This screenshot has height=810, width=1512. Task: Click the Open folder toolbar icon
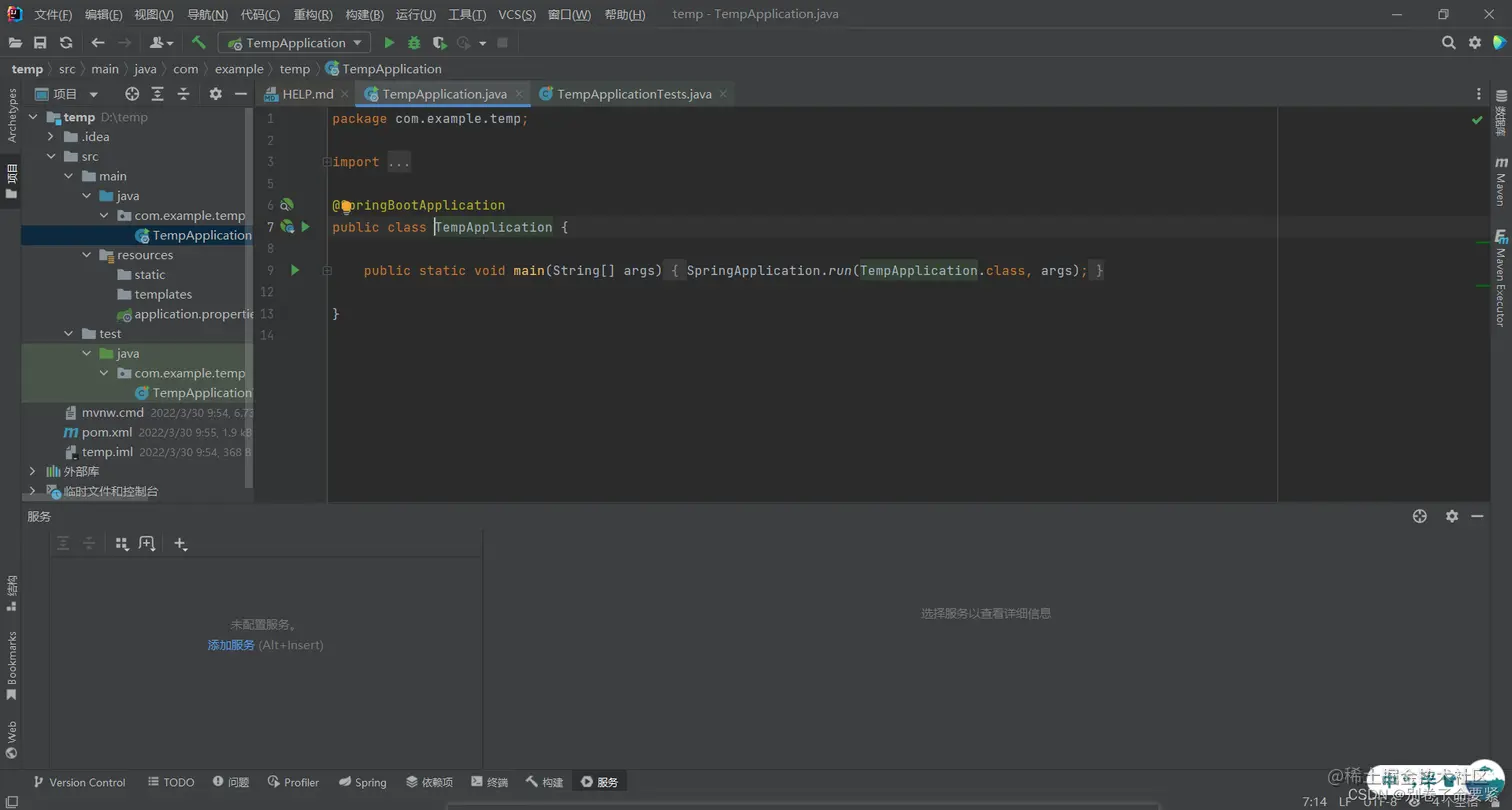pos(15,43)
